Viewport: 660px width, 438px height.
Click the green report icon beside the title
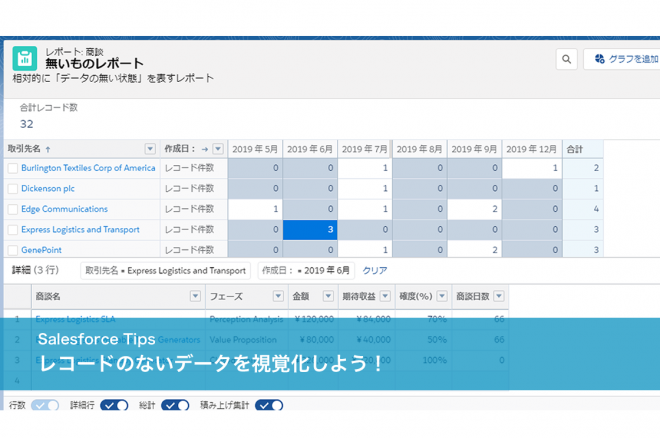pyautogui.click(x=24, y=58)
